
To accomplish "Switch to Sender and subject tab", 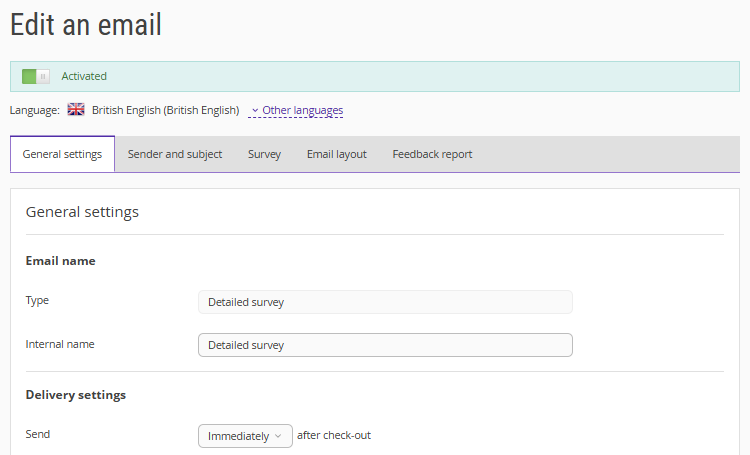I will coord(175,154).
